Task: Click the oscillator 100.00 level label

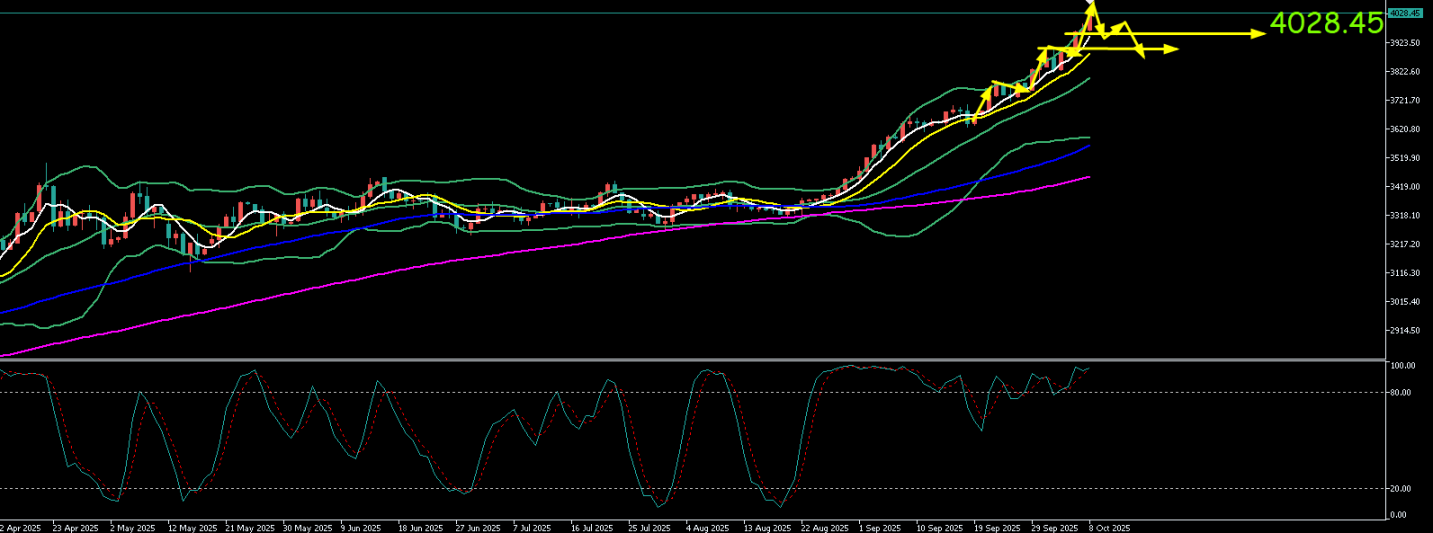Action: click(x=1402, y=366)
